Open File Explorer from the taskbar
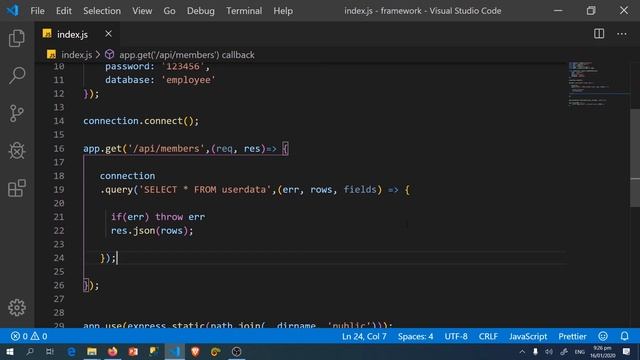Image resolution: width=640 pixels, height=360 pixels. [x=92, y=351]
